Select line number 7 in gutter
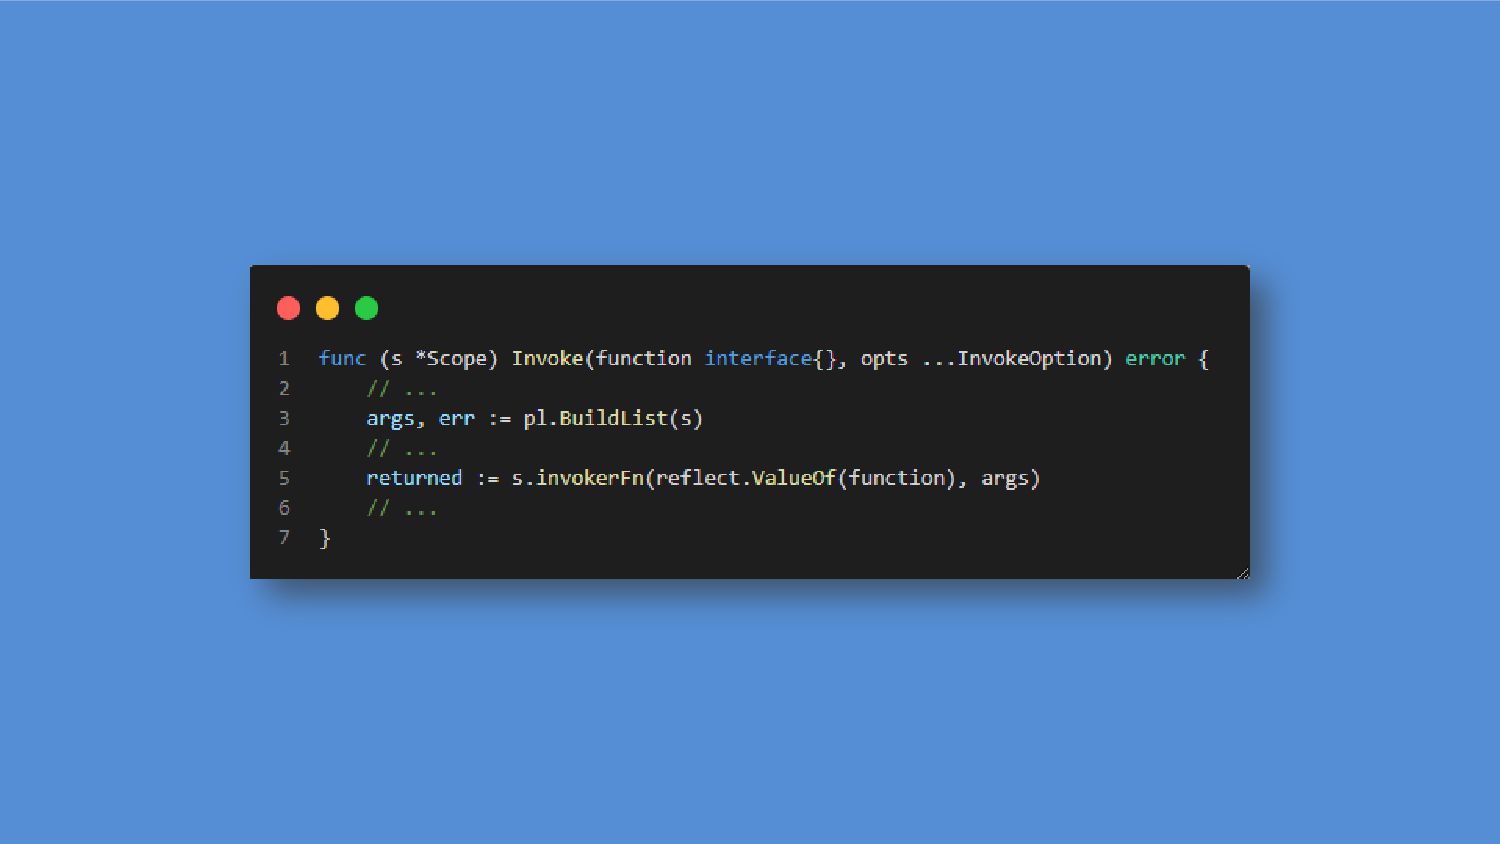The height and width of the screenshot is (844, 1500). [x=284, y=538]
